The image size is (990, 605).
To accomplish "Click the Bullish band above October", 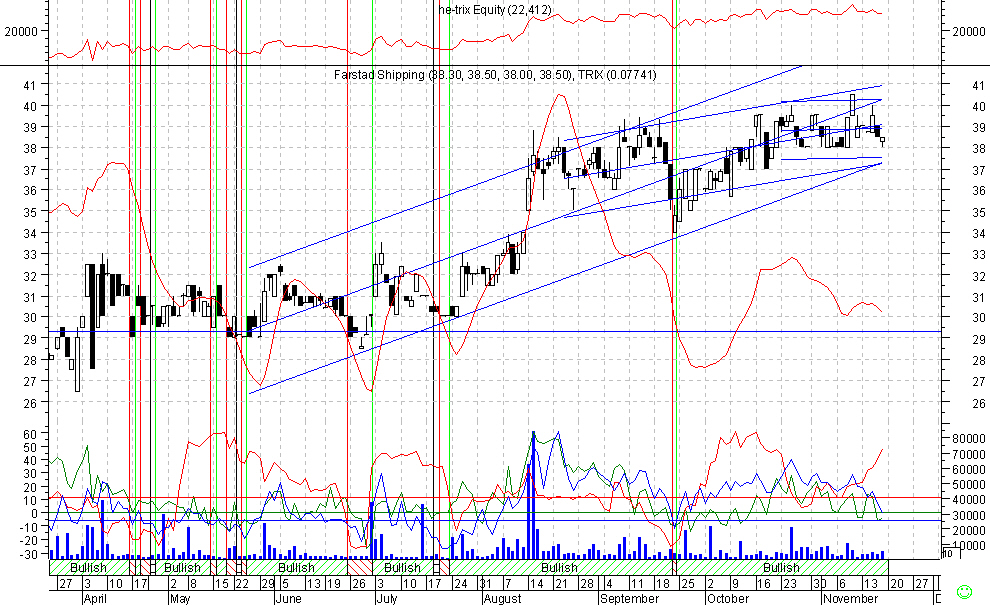I will (x=781, y=567).
